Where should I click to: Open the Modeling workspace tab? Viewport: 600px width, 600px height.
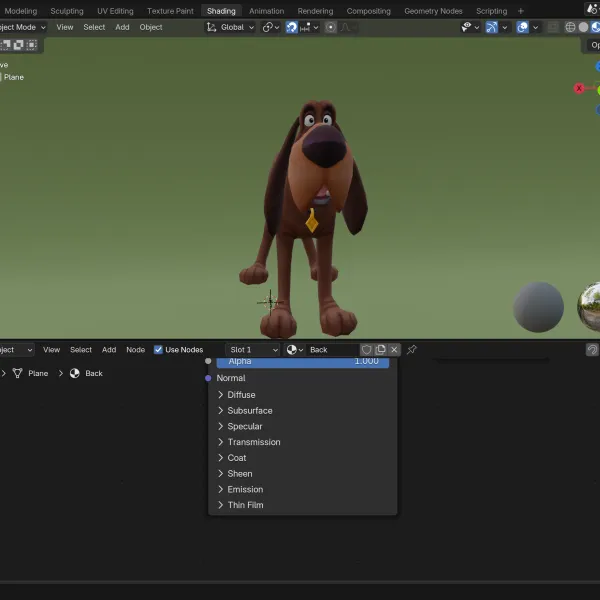(21, 11)
